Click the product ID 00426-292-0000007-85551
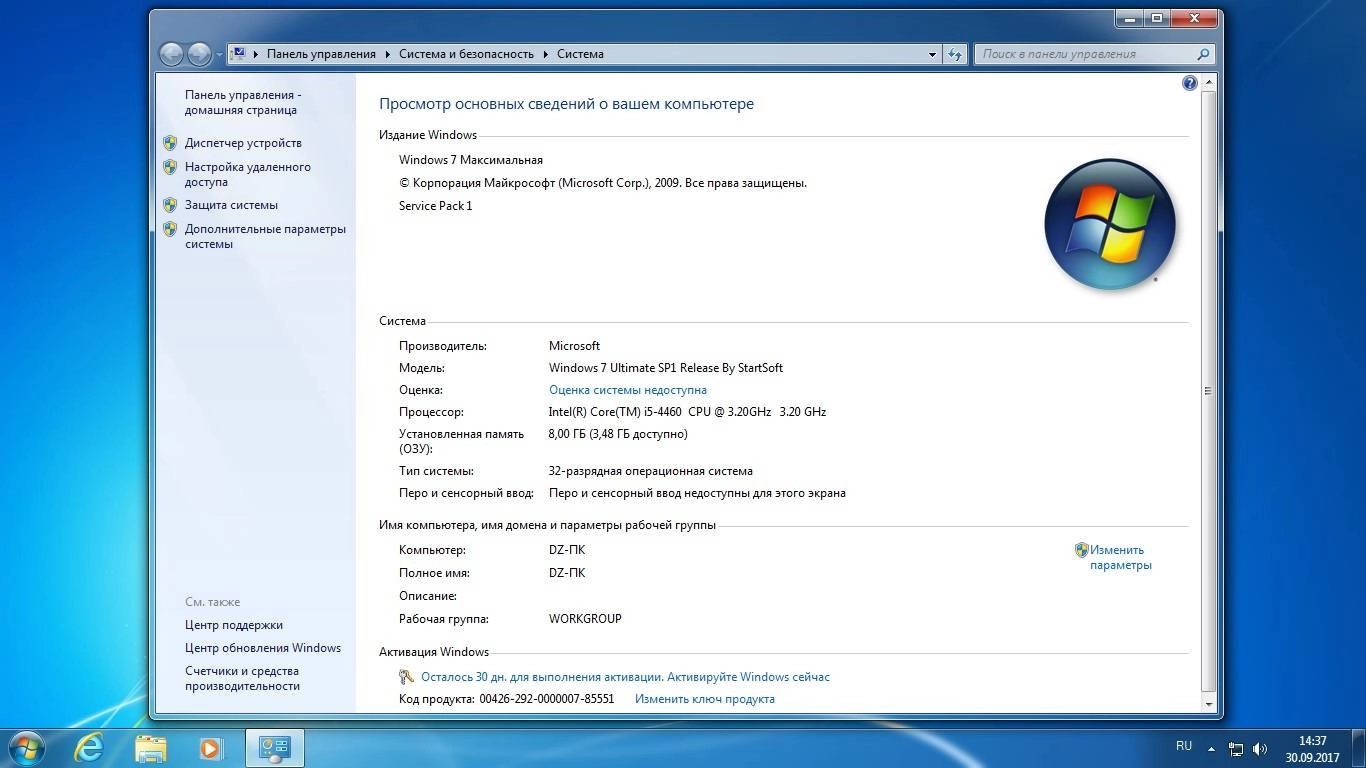The image size is (1366, 768). click(547, 699)
